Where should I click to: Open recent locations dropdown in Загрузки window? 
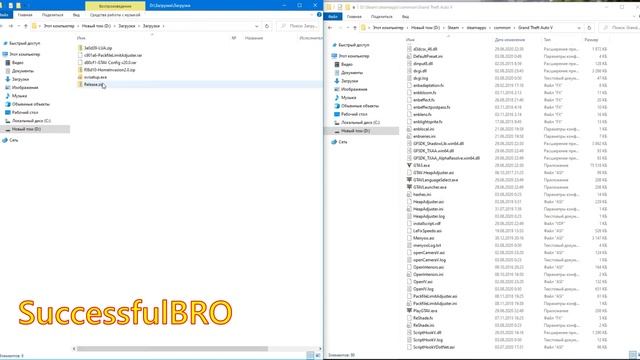pyautogui.click(x=19, y=26)
